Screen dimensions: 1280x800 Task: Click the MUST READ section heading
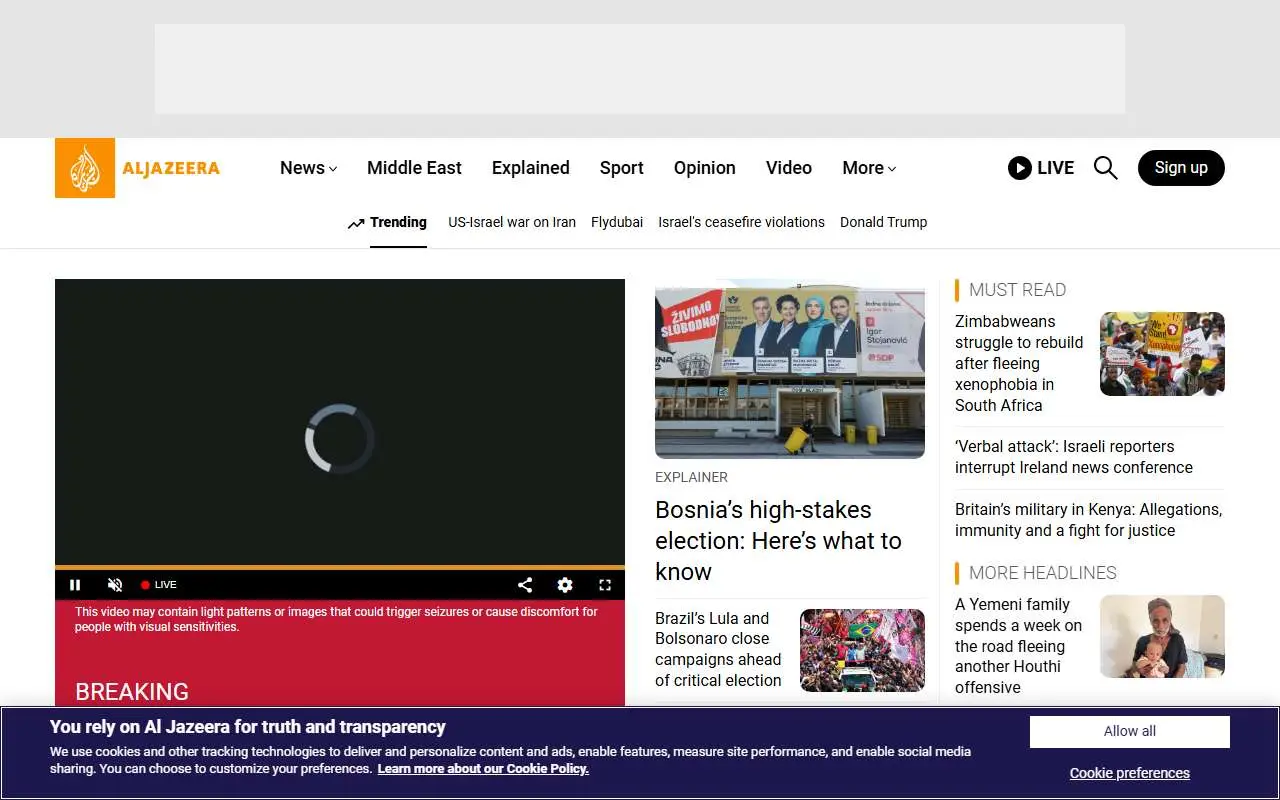pos(1017,290)
